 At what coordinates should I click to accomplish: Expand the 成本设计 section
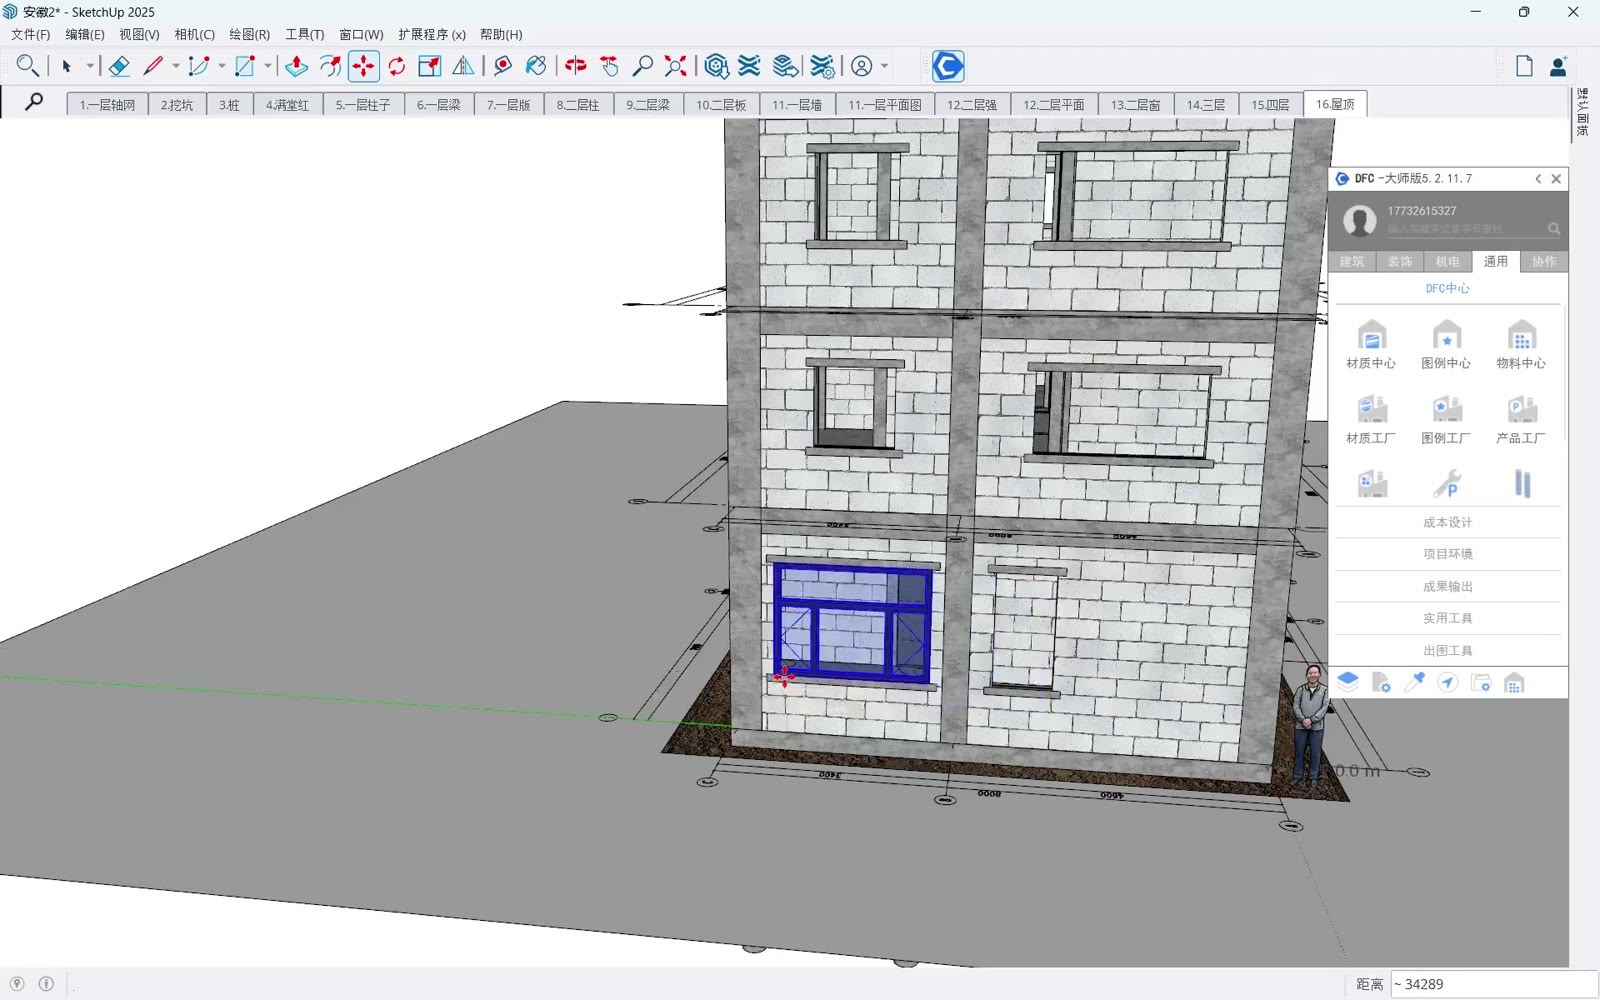pyautogui.click(x=1447, y=522)
